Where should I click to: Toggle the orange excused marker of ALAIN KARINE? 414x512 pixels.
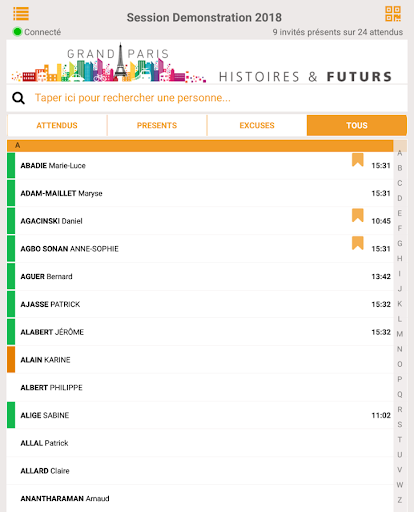click(x=11, y=359)
